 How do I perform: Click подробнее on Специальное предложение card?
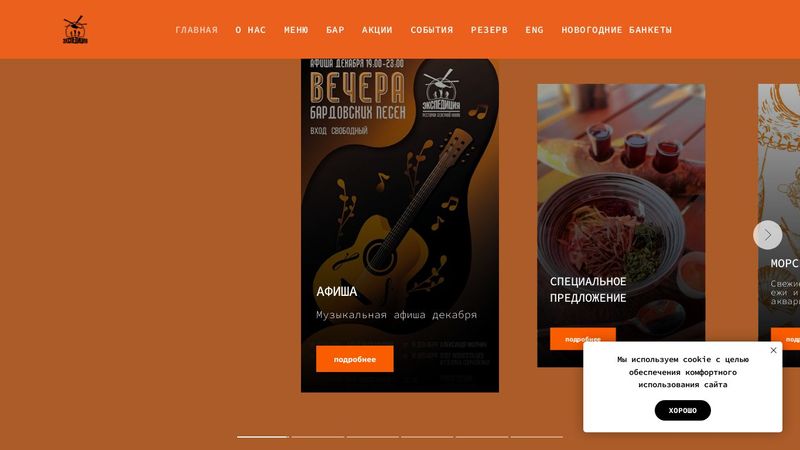coord(583,338)
